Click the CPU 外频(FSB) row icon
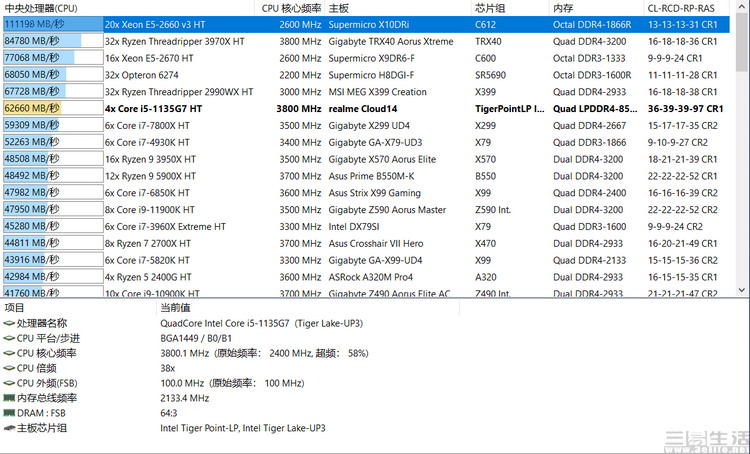The image size is (750, 454). click(x=9, y=383)
